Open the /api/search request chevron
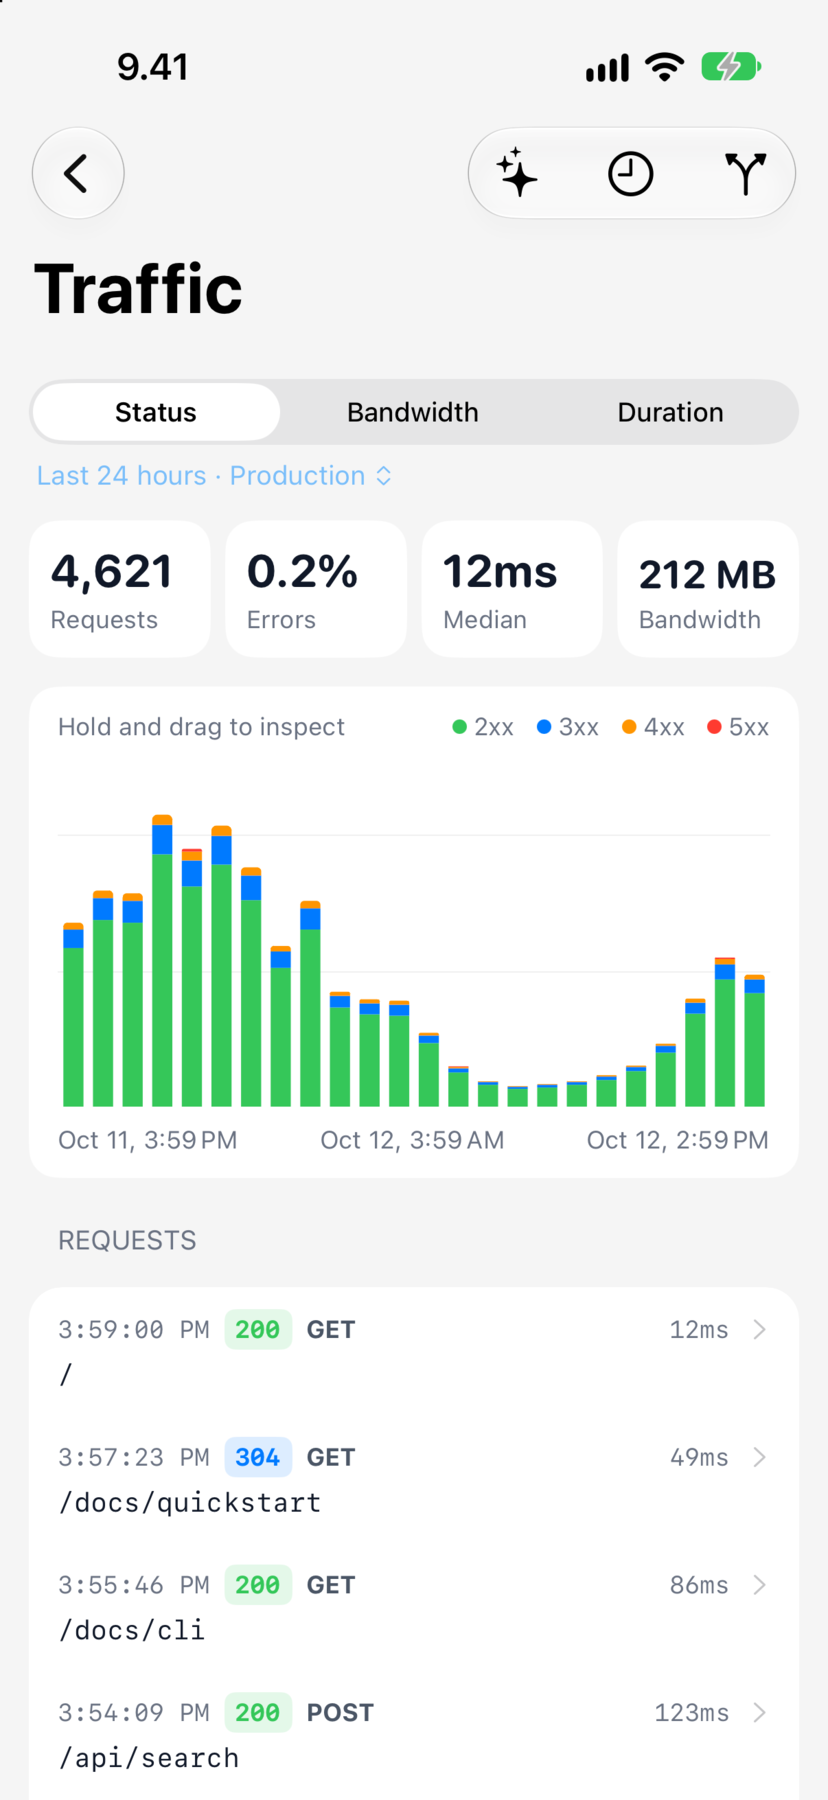828x1800 pixels. click(760, 1713)
